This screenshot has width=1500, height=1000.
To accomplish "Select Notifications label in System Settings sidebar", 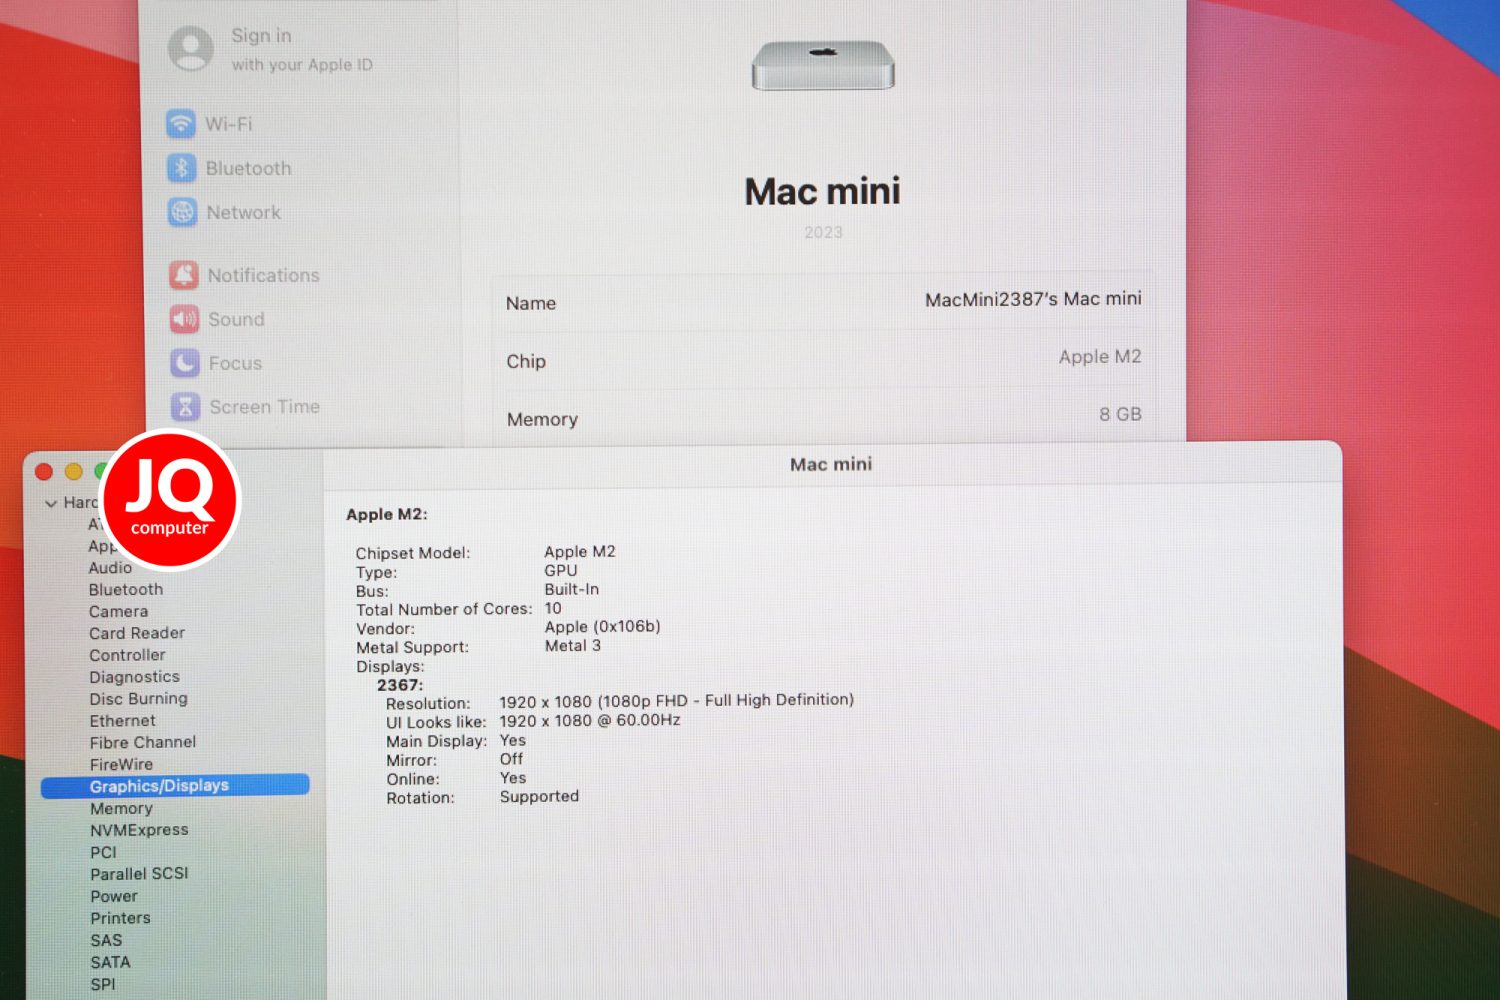I will 264,275.
